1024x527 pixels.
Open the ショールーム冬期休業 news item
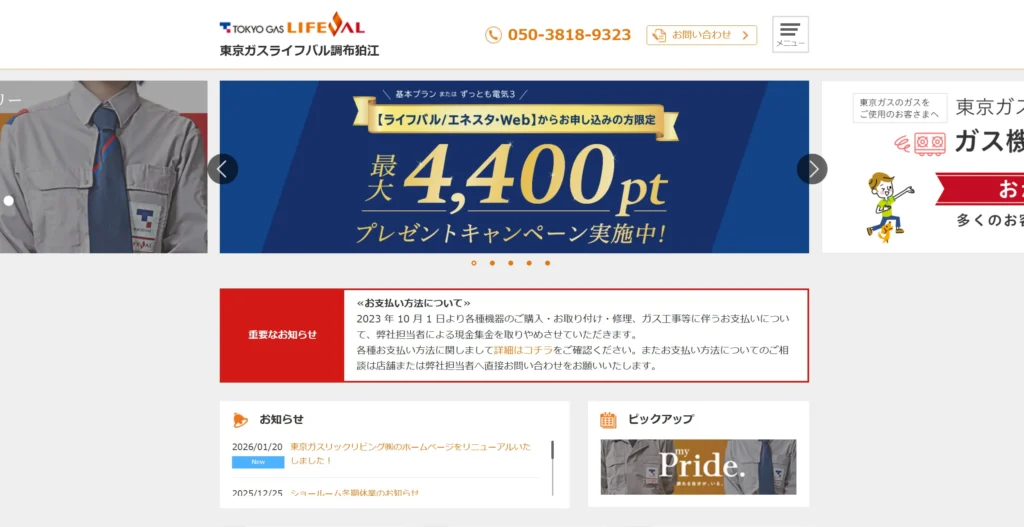tap(354, 492)
